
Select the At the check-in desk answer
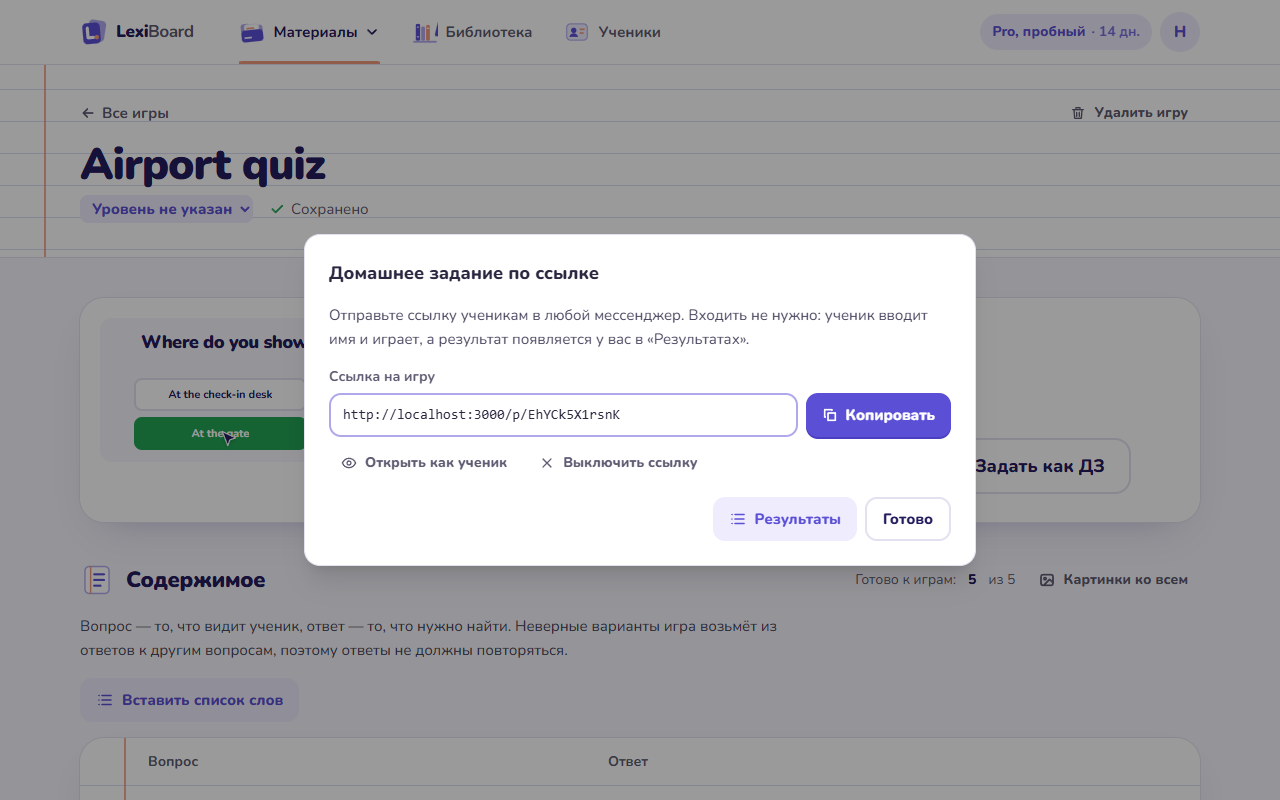(220, 394)
